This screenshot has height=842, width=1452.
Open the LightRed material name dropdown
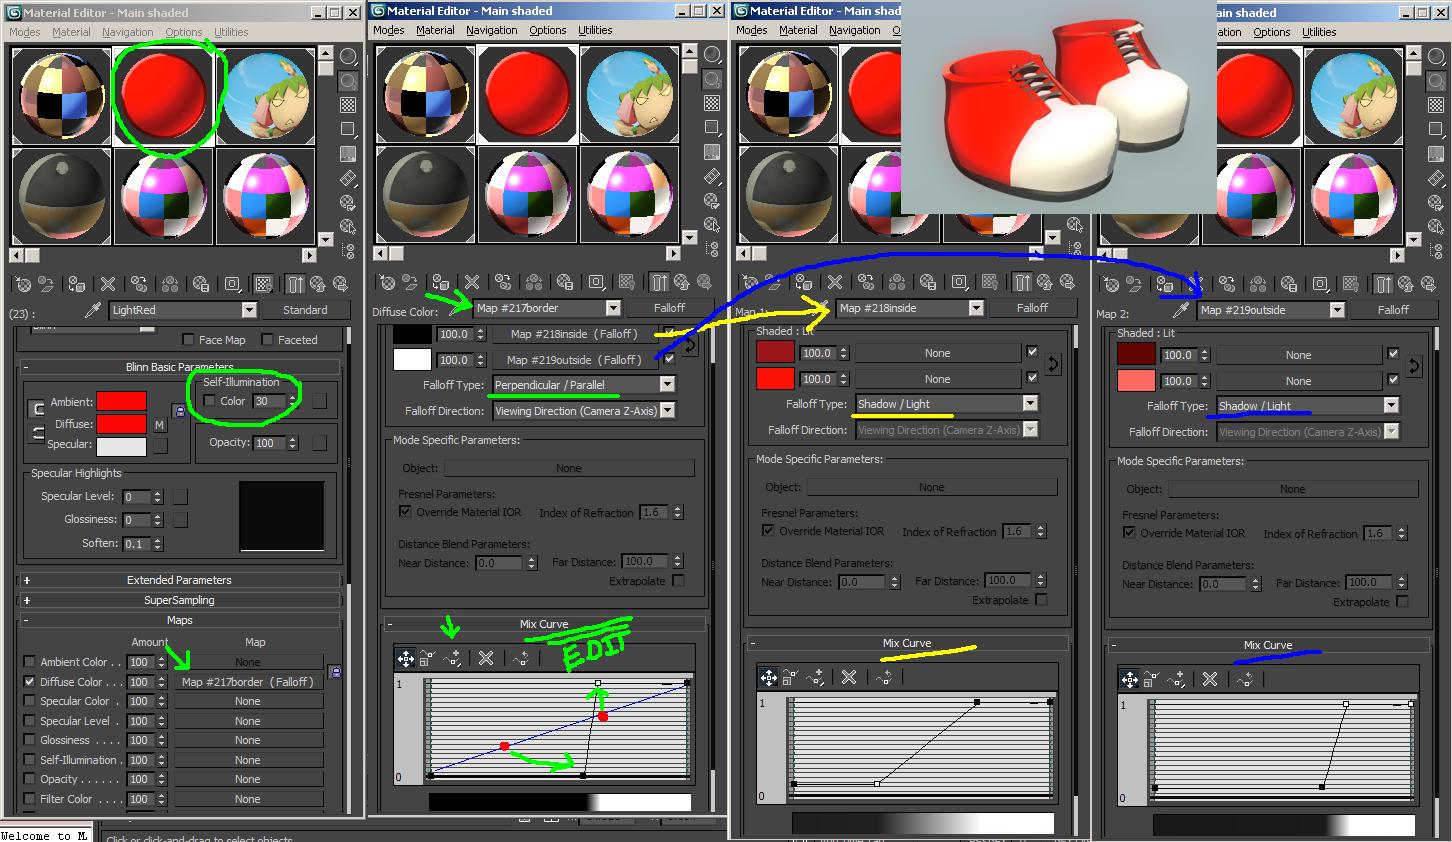coord(249,310)
